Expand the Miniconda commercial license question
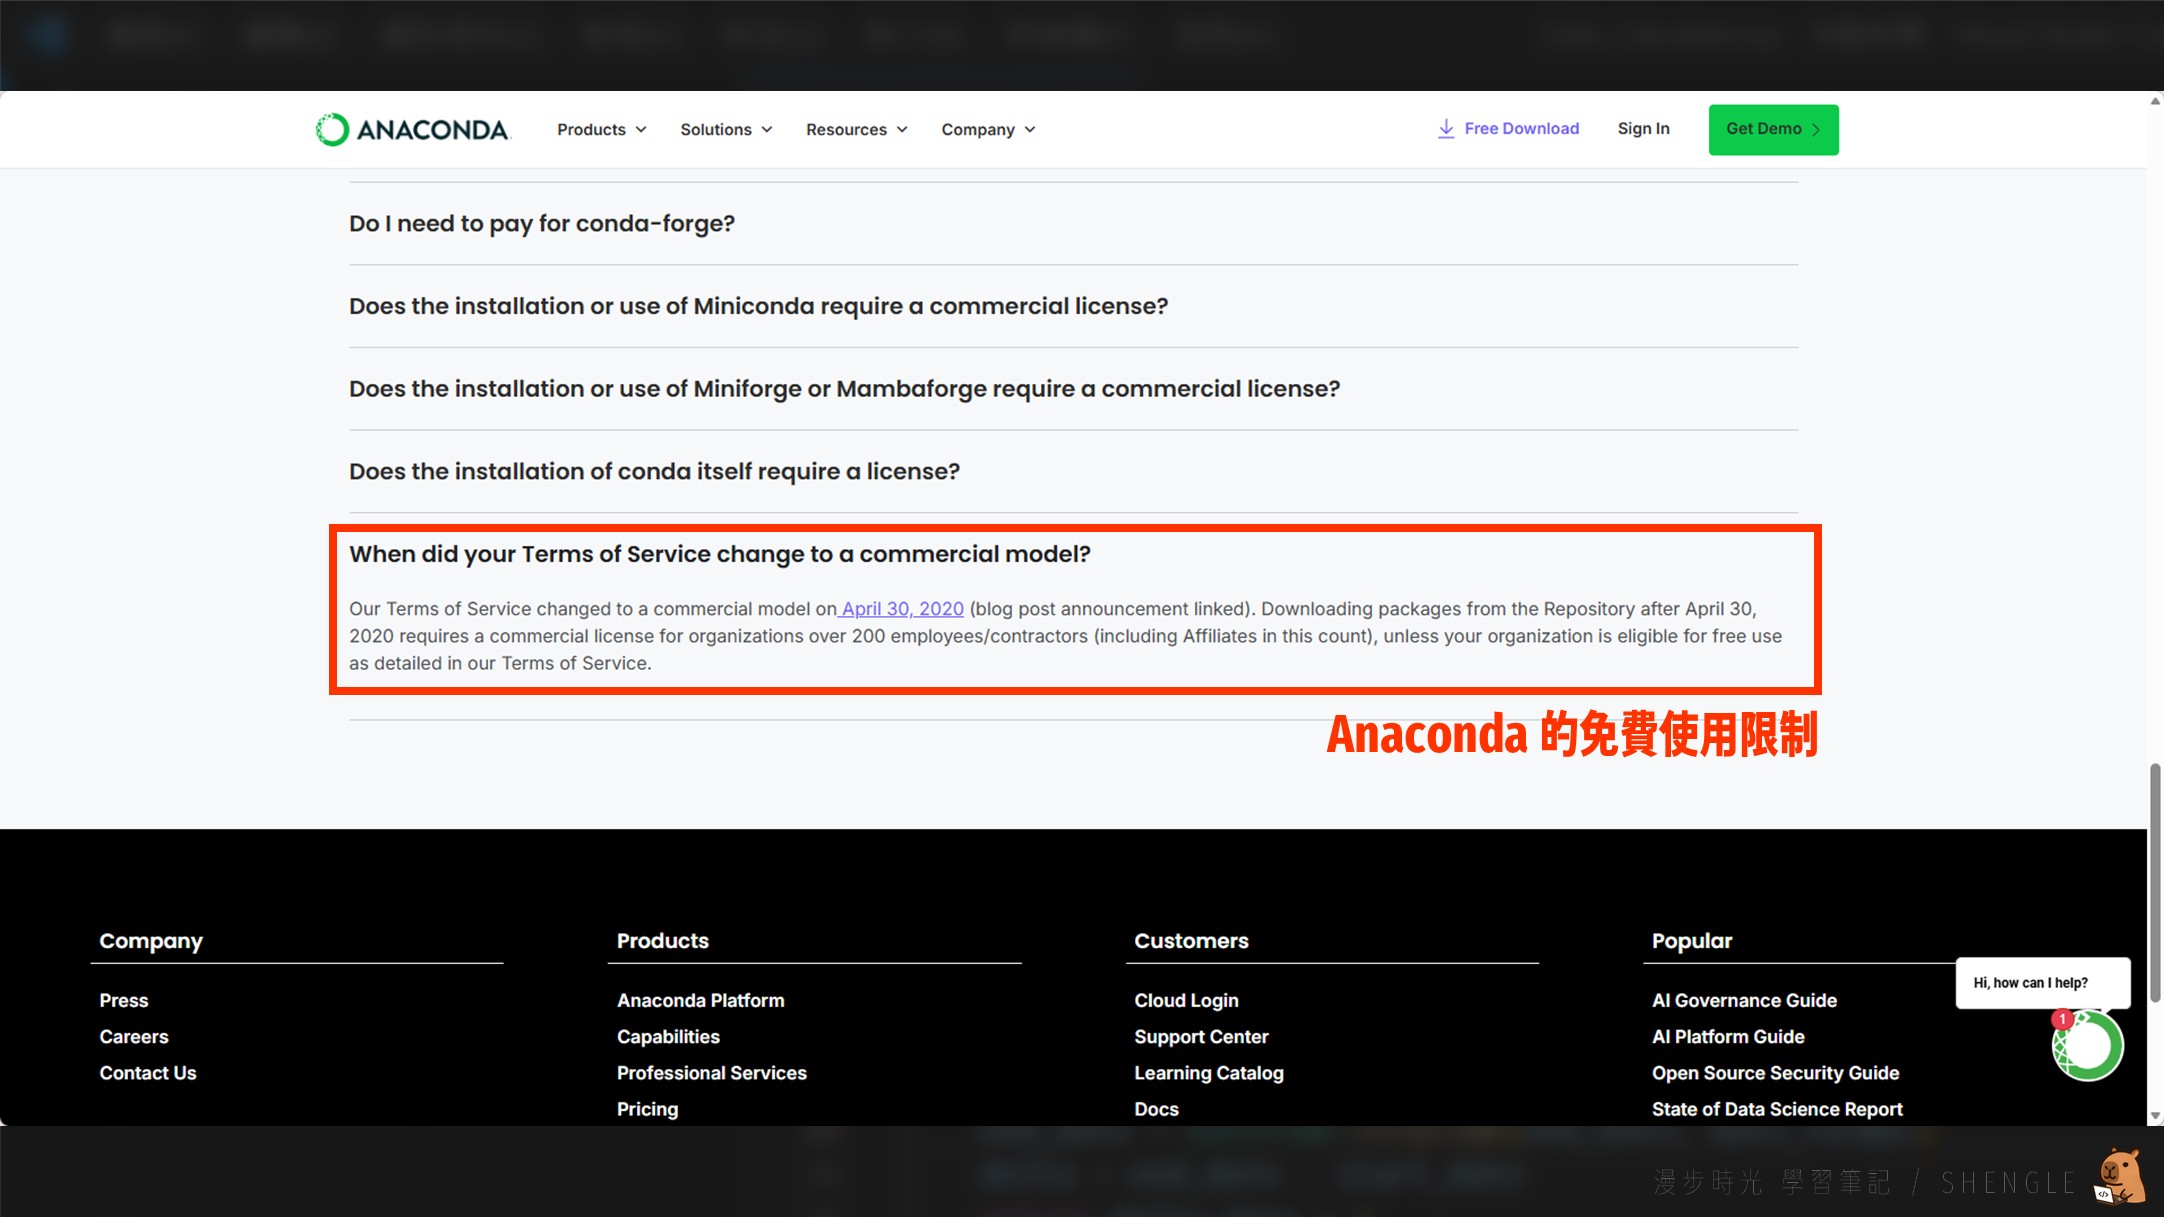The width and height of the screenshot is (2164, 1217). (x=1073, y=306)
